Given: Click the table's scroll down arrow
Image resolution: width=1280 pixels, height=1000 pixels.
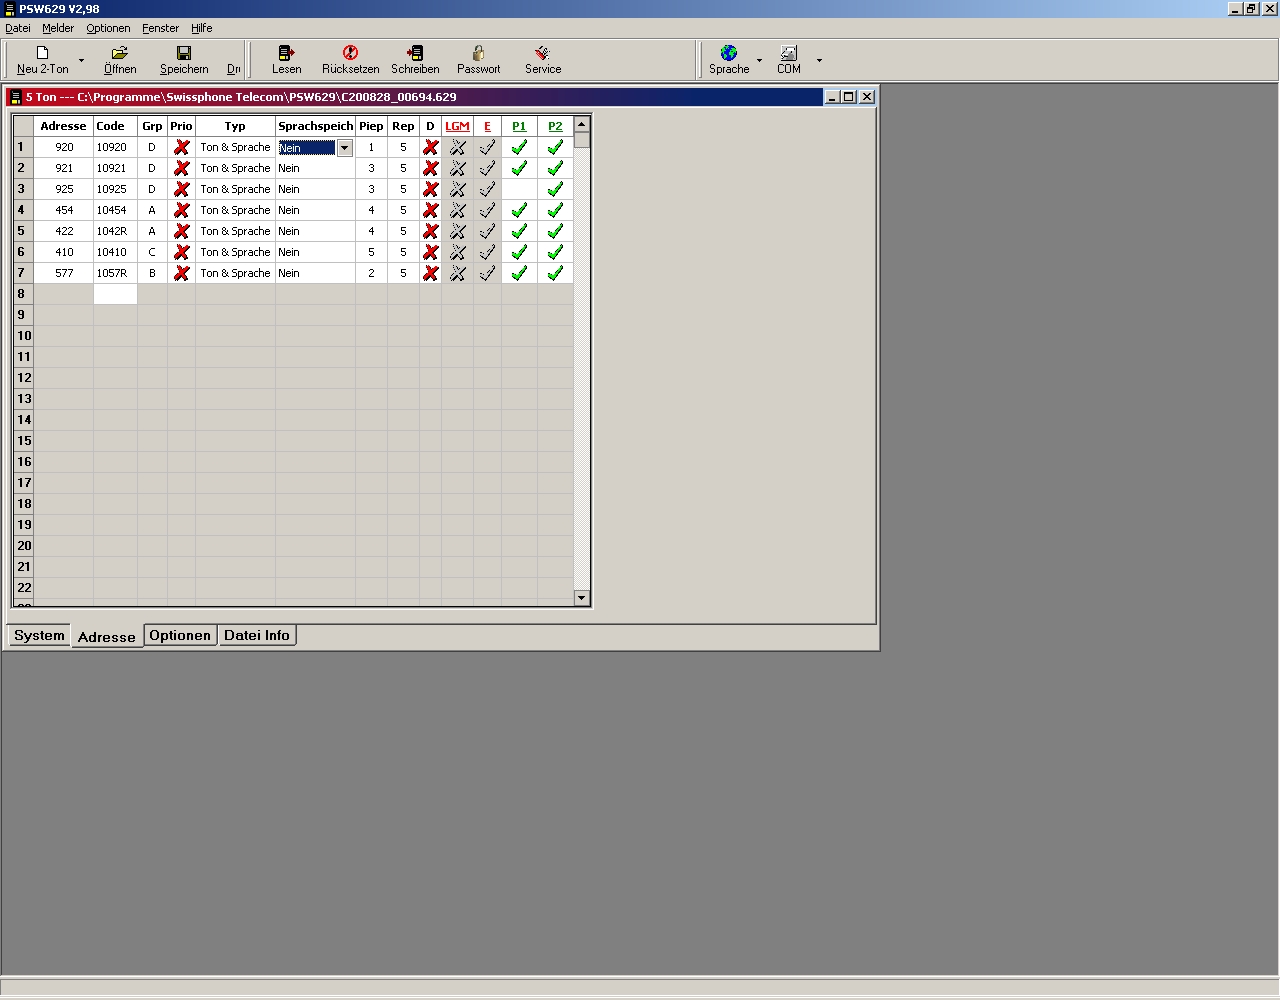Looking at the screenshot, I should point(582,598).
